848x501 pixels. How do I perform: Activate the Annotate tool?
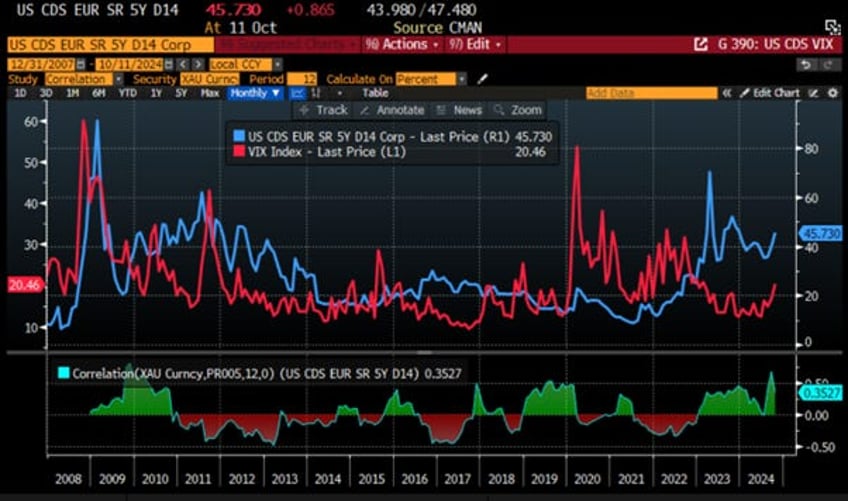coord(392,110)
